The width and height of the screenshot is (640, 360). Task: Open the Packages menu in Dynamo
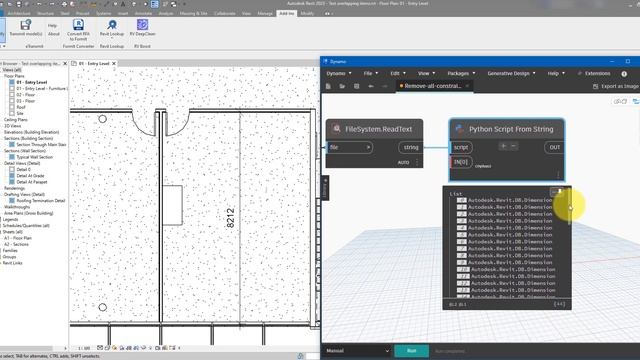point(461,73)
